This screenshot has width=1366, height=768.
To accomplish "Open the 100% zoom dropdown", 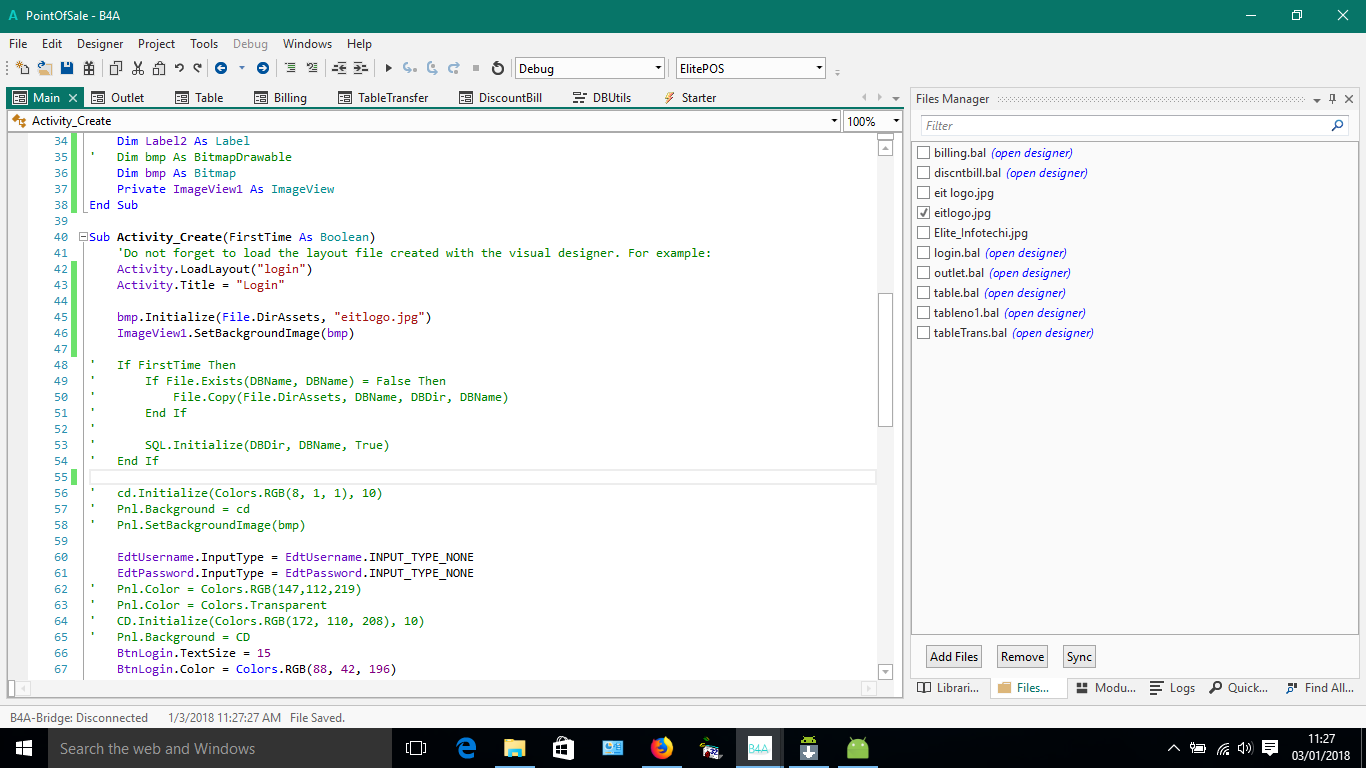I will (896, 121).
